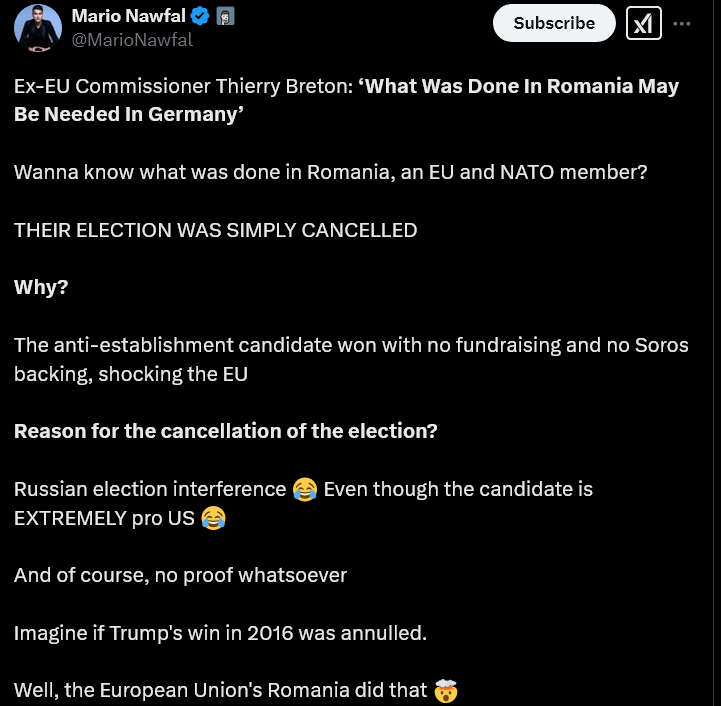The height and width of the screenshot is (706, 721).
Task: Click the 'Imagine if Trump's win in 2016' sentence
Action: coord(220,633)
